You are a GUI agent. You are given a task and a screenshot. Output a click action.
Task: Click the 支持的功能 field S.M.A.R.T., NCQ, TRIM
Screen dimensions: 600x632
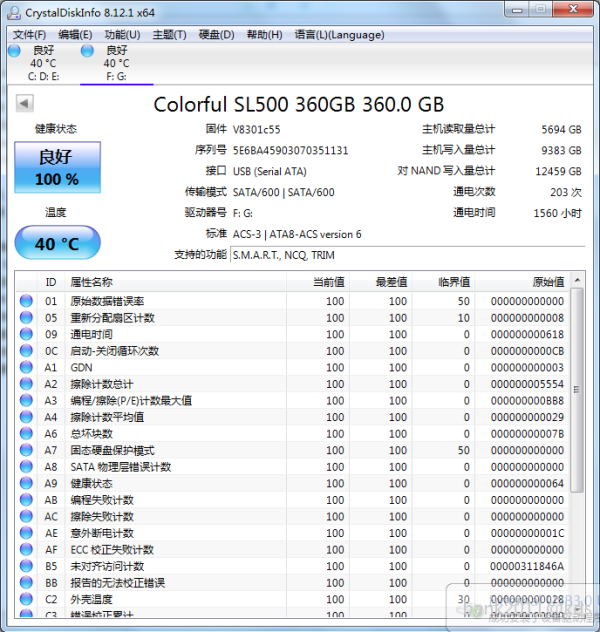click(x=407, y=255)
